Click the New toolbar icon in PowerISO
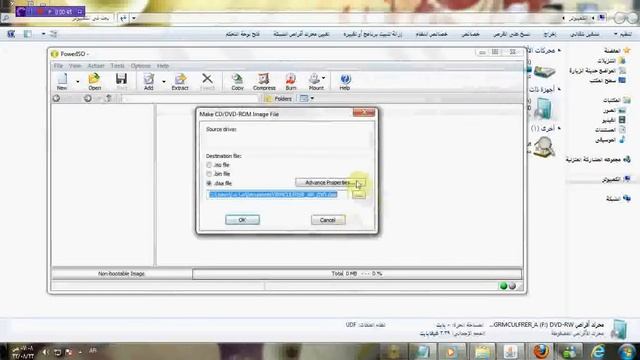 [62, 82]
